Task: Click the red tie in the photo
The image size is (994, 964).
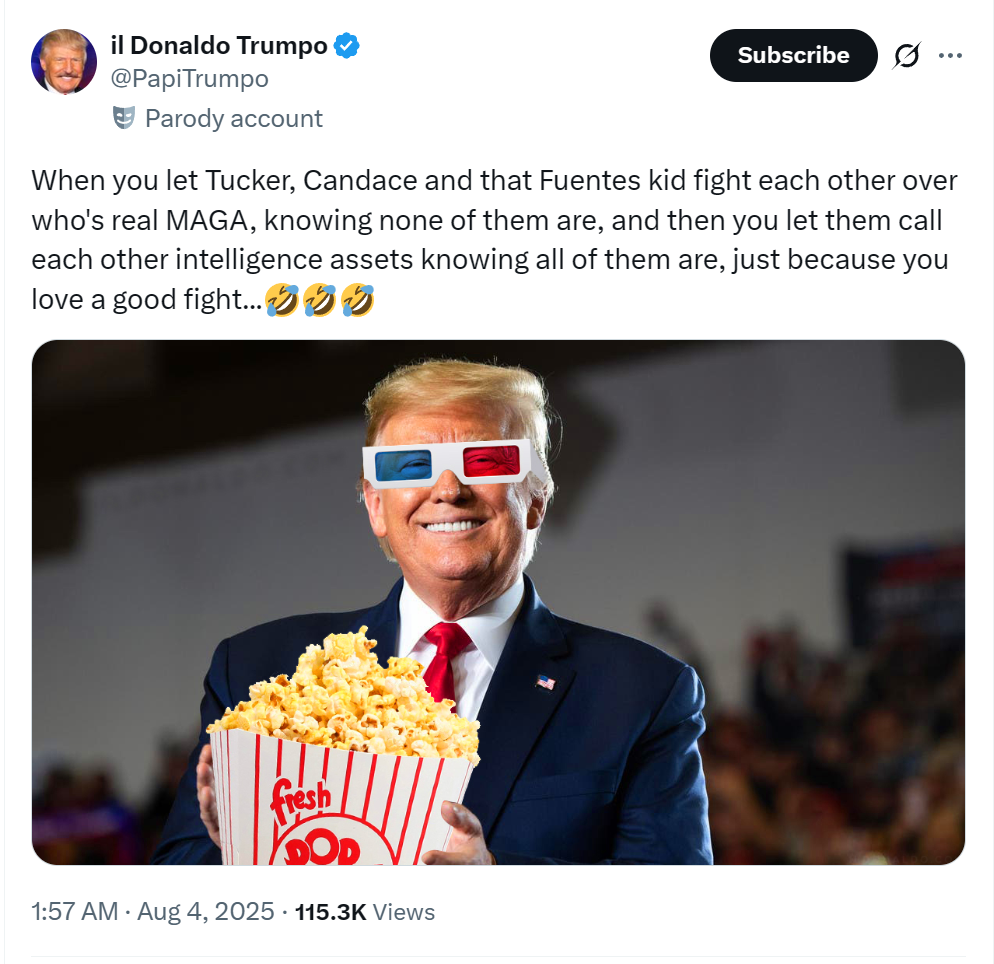Action: click(446, 661)
